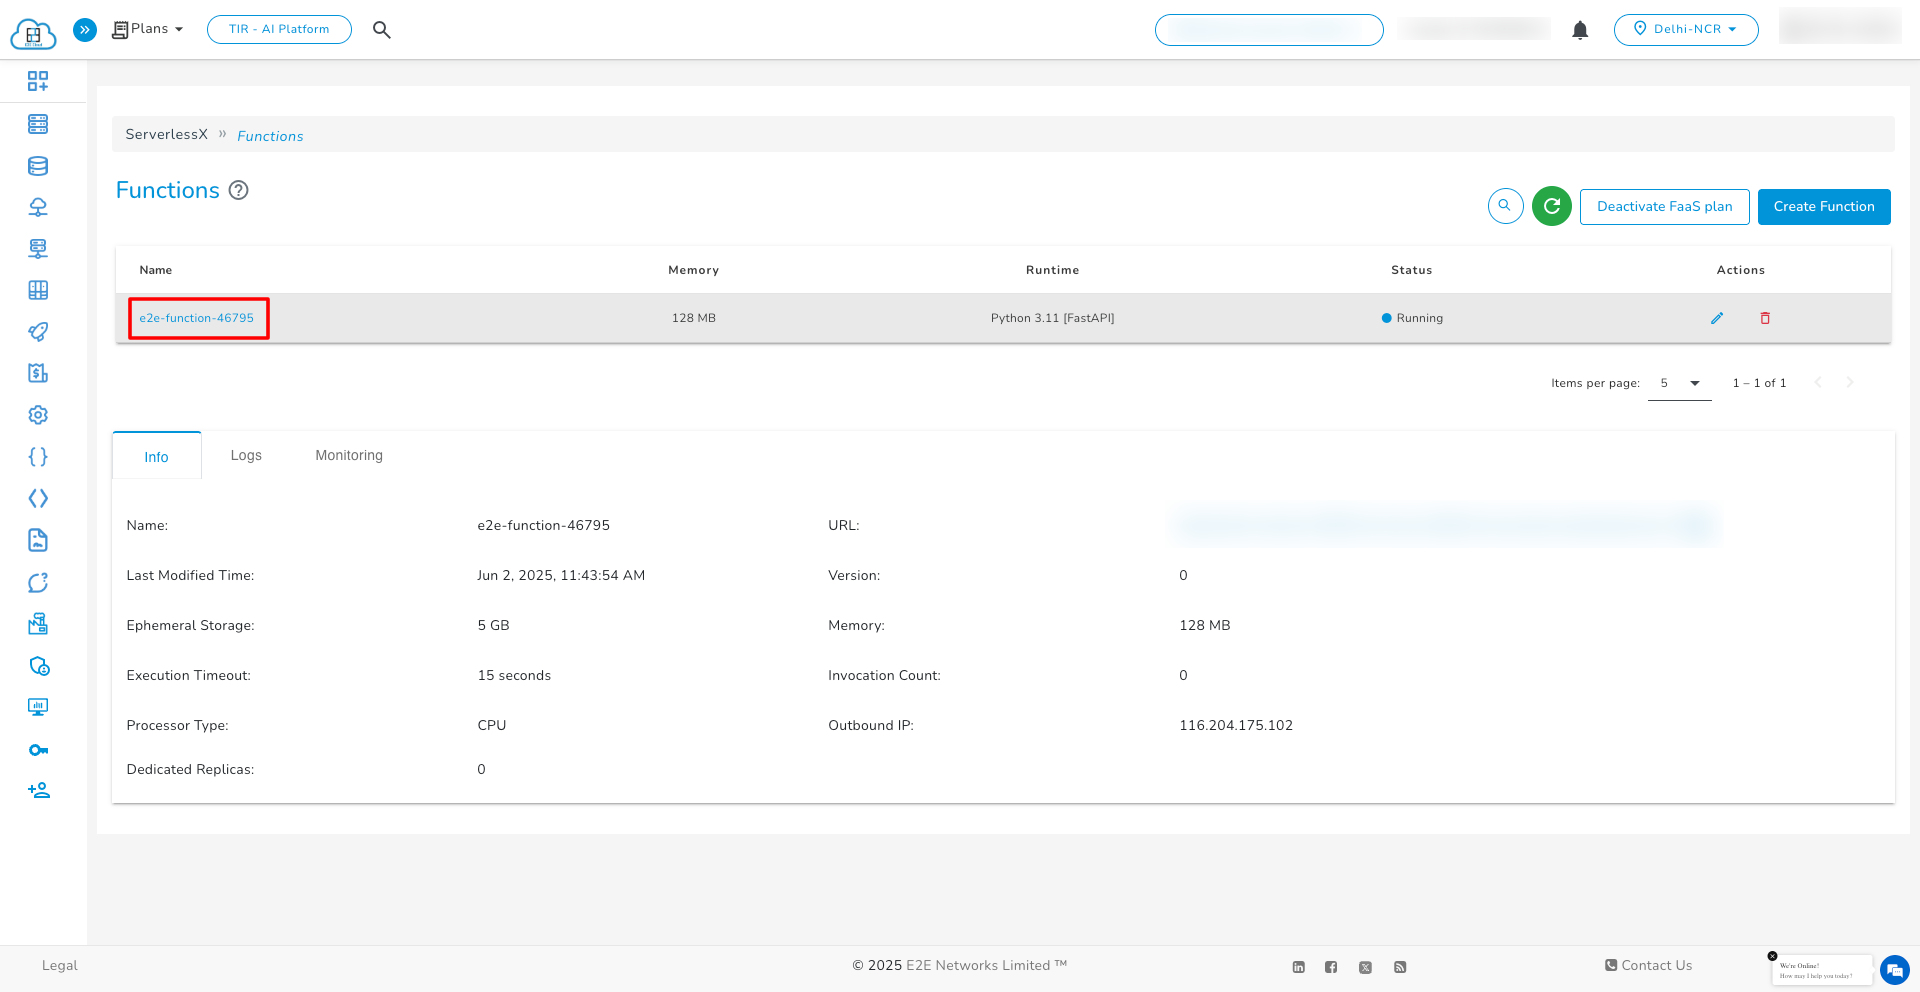Open the Plans dropdown in the top bar
Screen dimensions: 1920x992
146,29
